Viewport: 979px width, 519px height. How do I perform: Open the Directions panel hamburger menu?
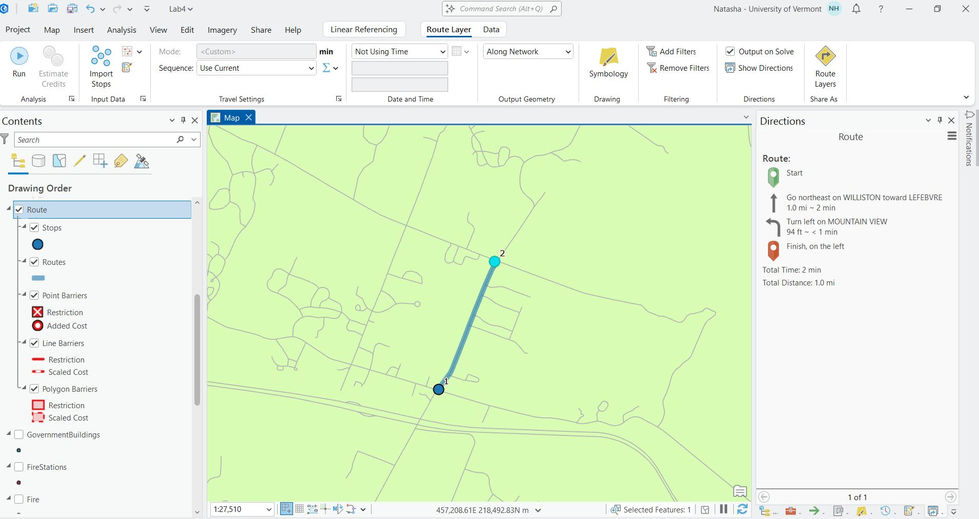(952, 136)
